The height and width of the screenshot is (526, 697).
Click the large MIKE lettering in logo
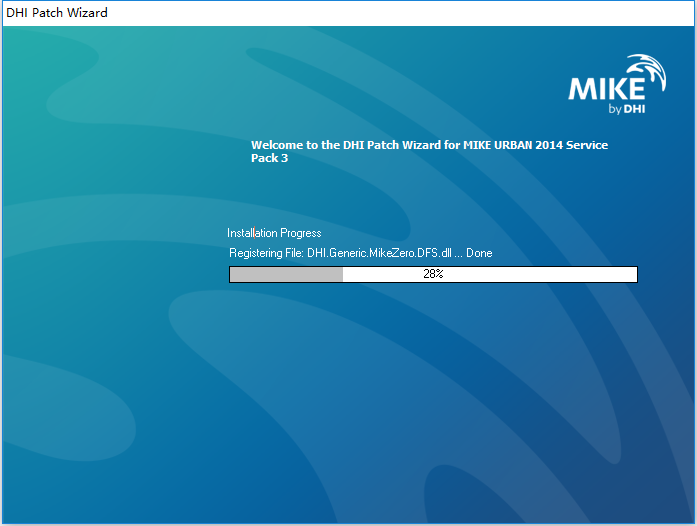[x=607, y=88]
